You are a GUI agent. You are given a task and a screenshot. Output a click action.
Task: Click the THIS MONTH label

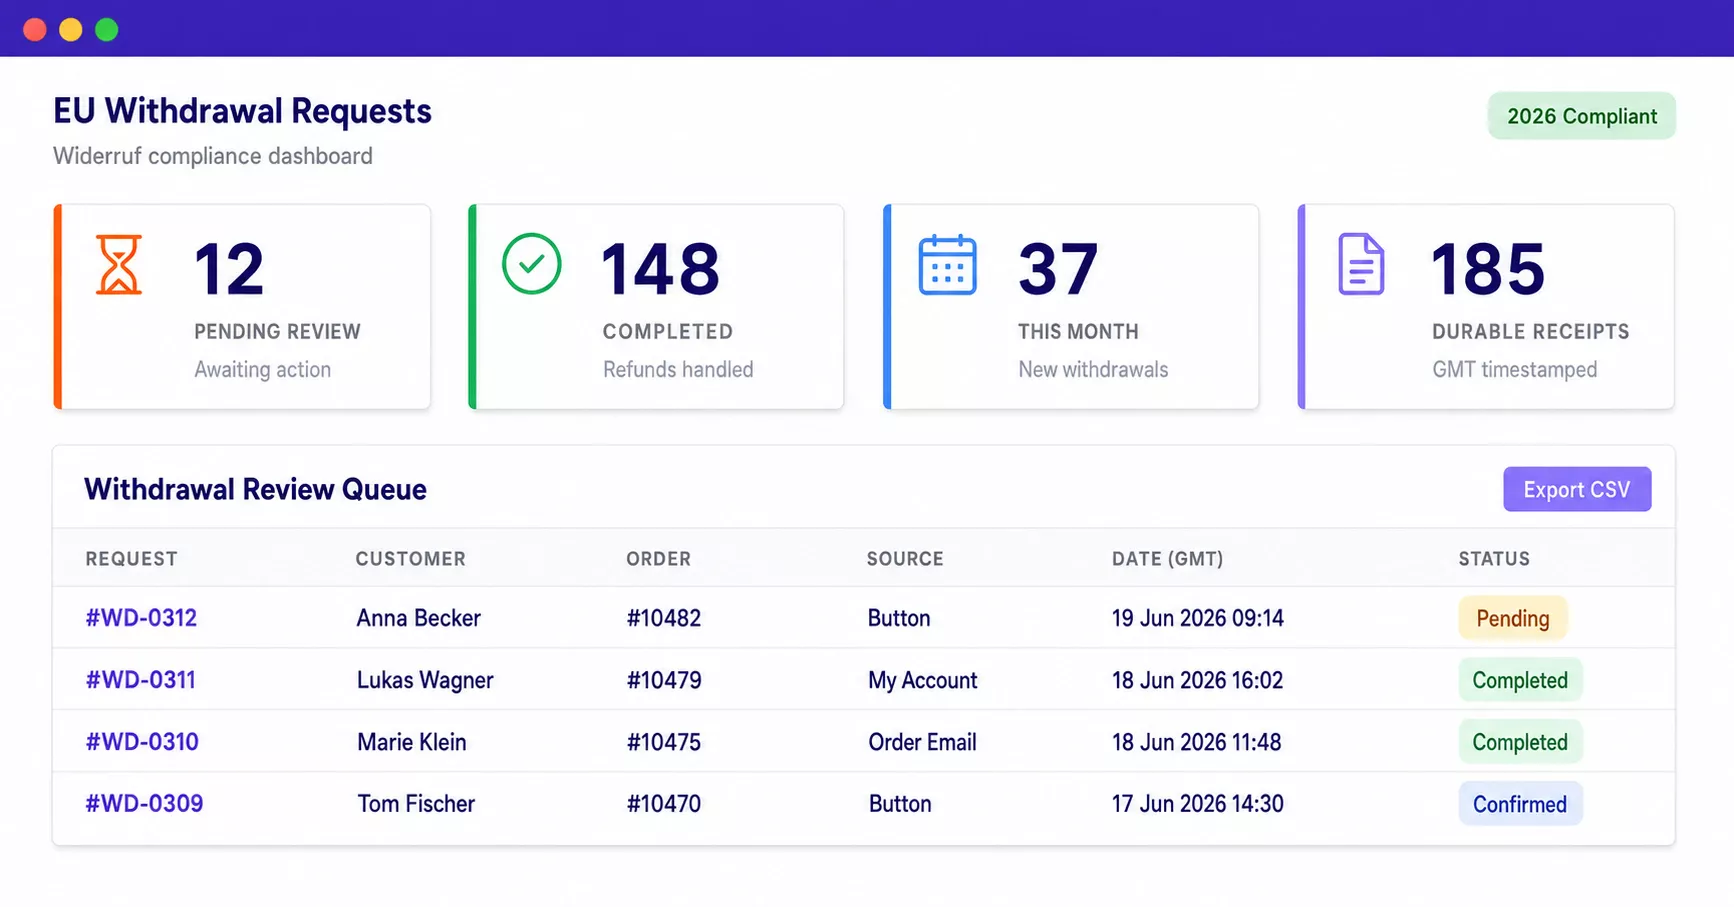[1078, 331]
